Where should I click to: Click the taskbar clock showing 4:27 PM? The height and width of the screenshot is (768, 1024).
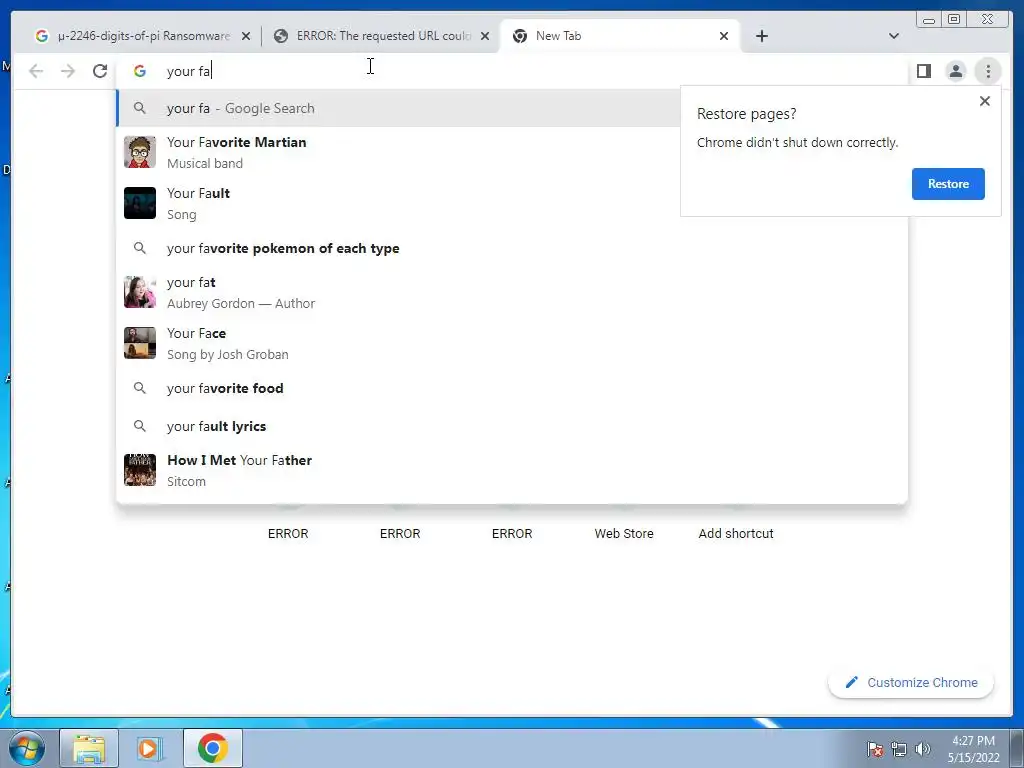(x=974, y=749)
